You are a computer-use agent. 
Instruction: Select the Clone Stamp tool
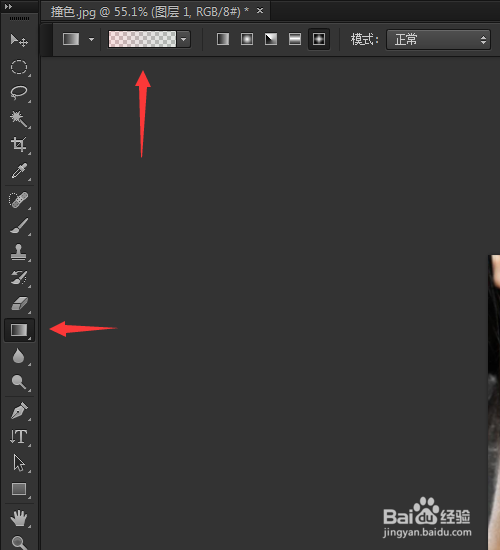19,252
